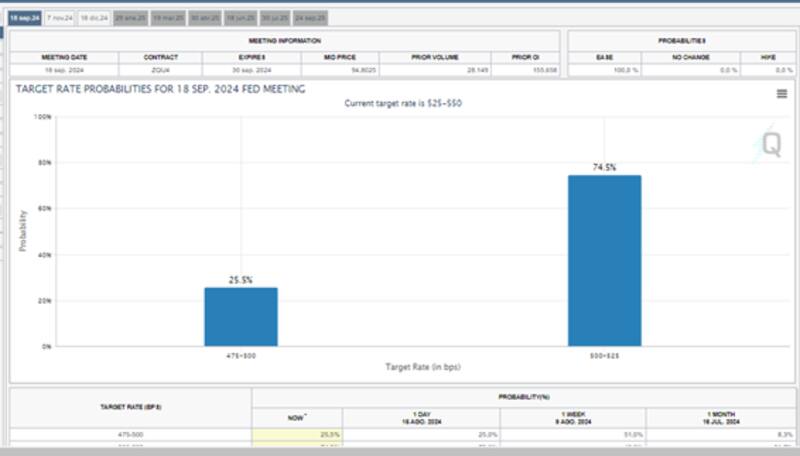Select the 30 jul.25 meeting tab

(274, 18)
